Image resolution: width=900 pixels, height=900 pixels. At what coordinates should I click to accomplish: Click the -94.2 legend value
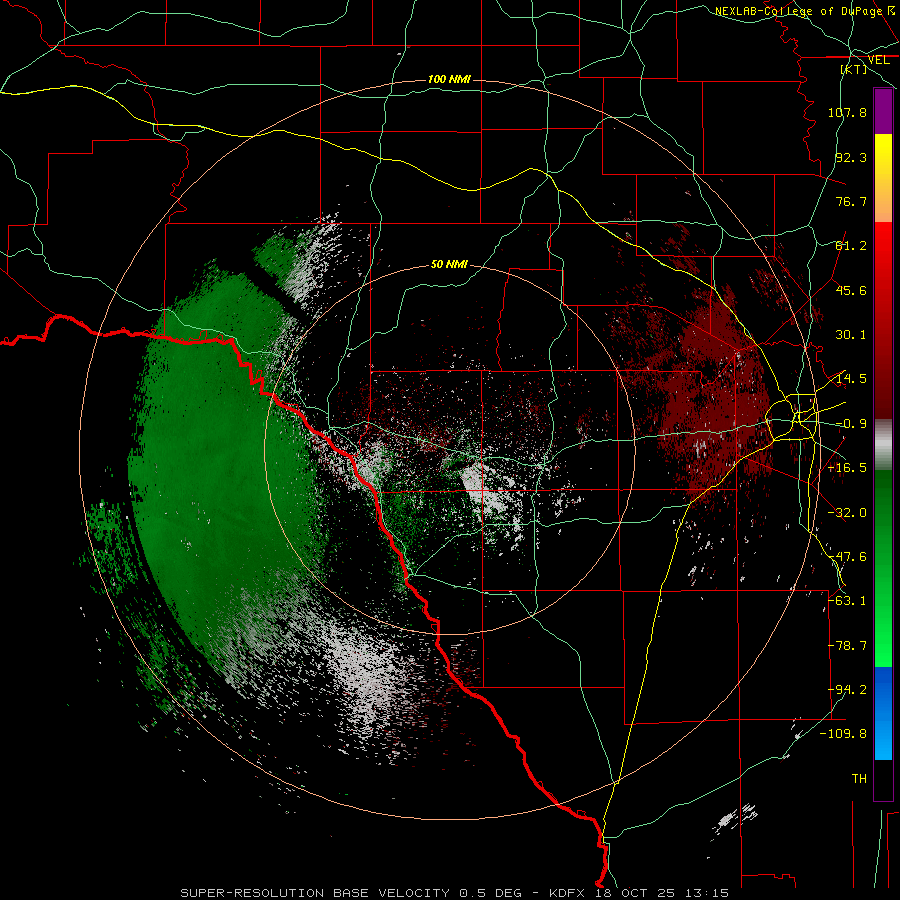pyautogui.click(x=847, y=690)
